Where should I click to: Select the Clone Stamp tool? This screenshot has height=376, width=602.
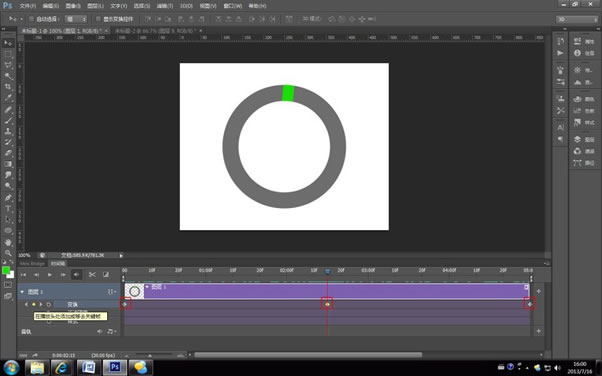click(x=8, y=131)
